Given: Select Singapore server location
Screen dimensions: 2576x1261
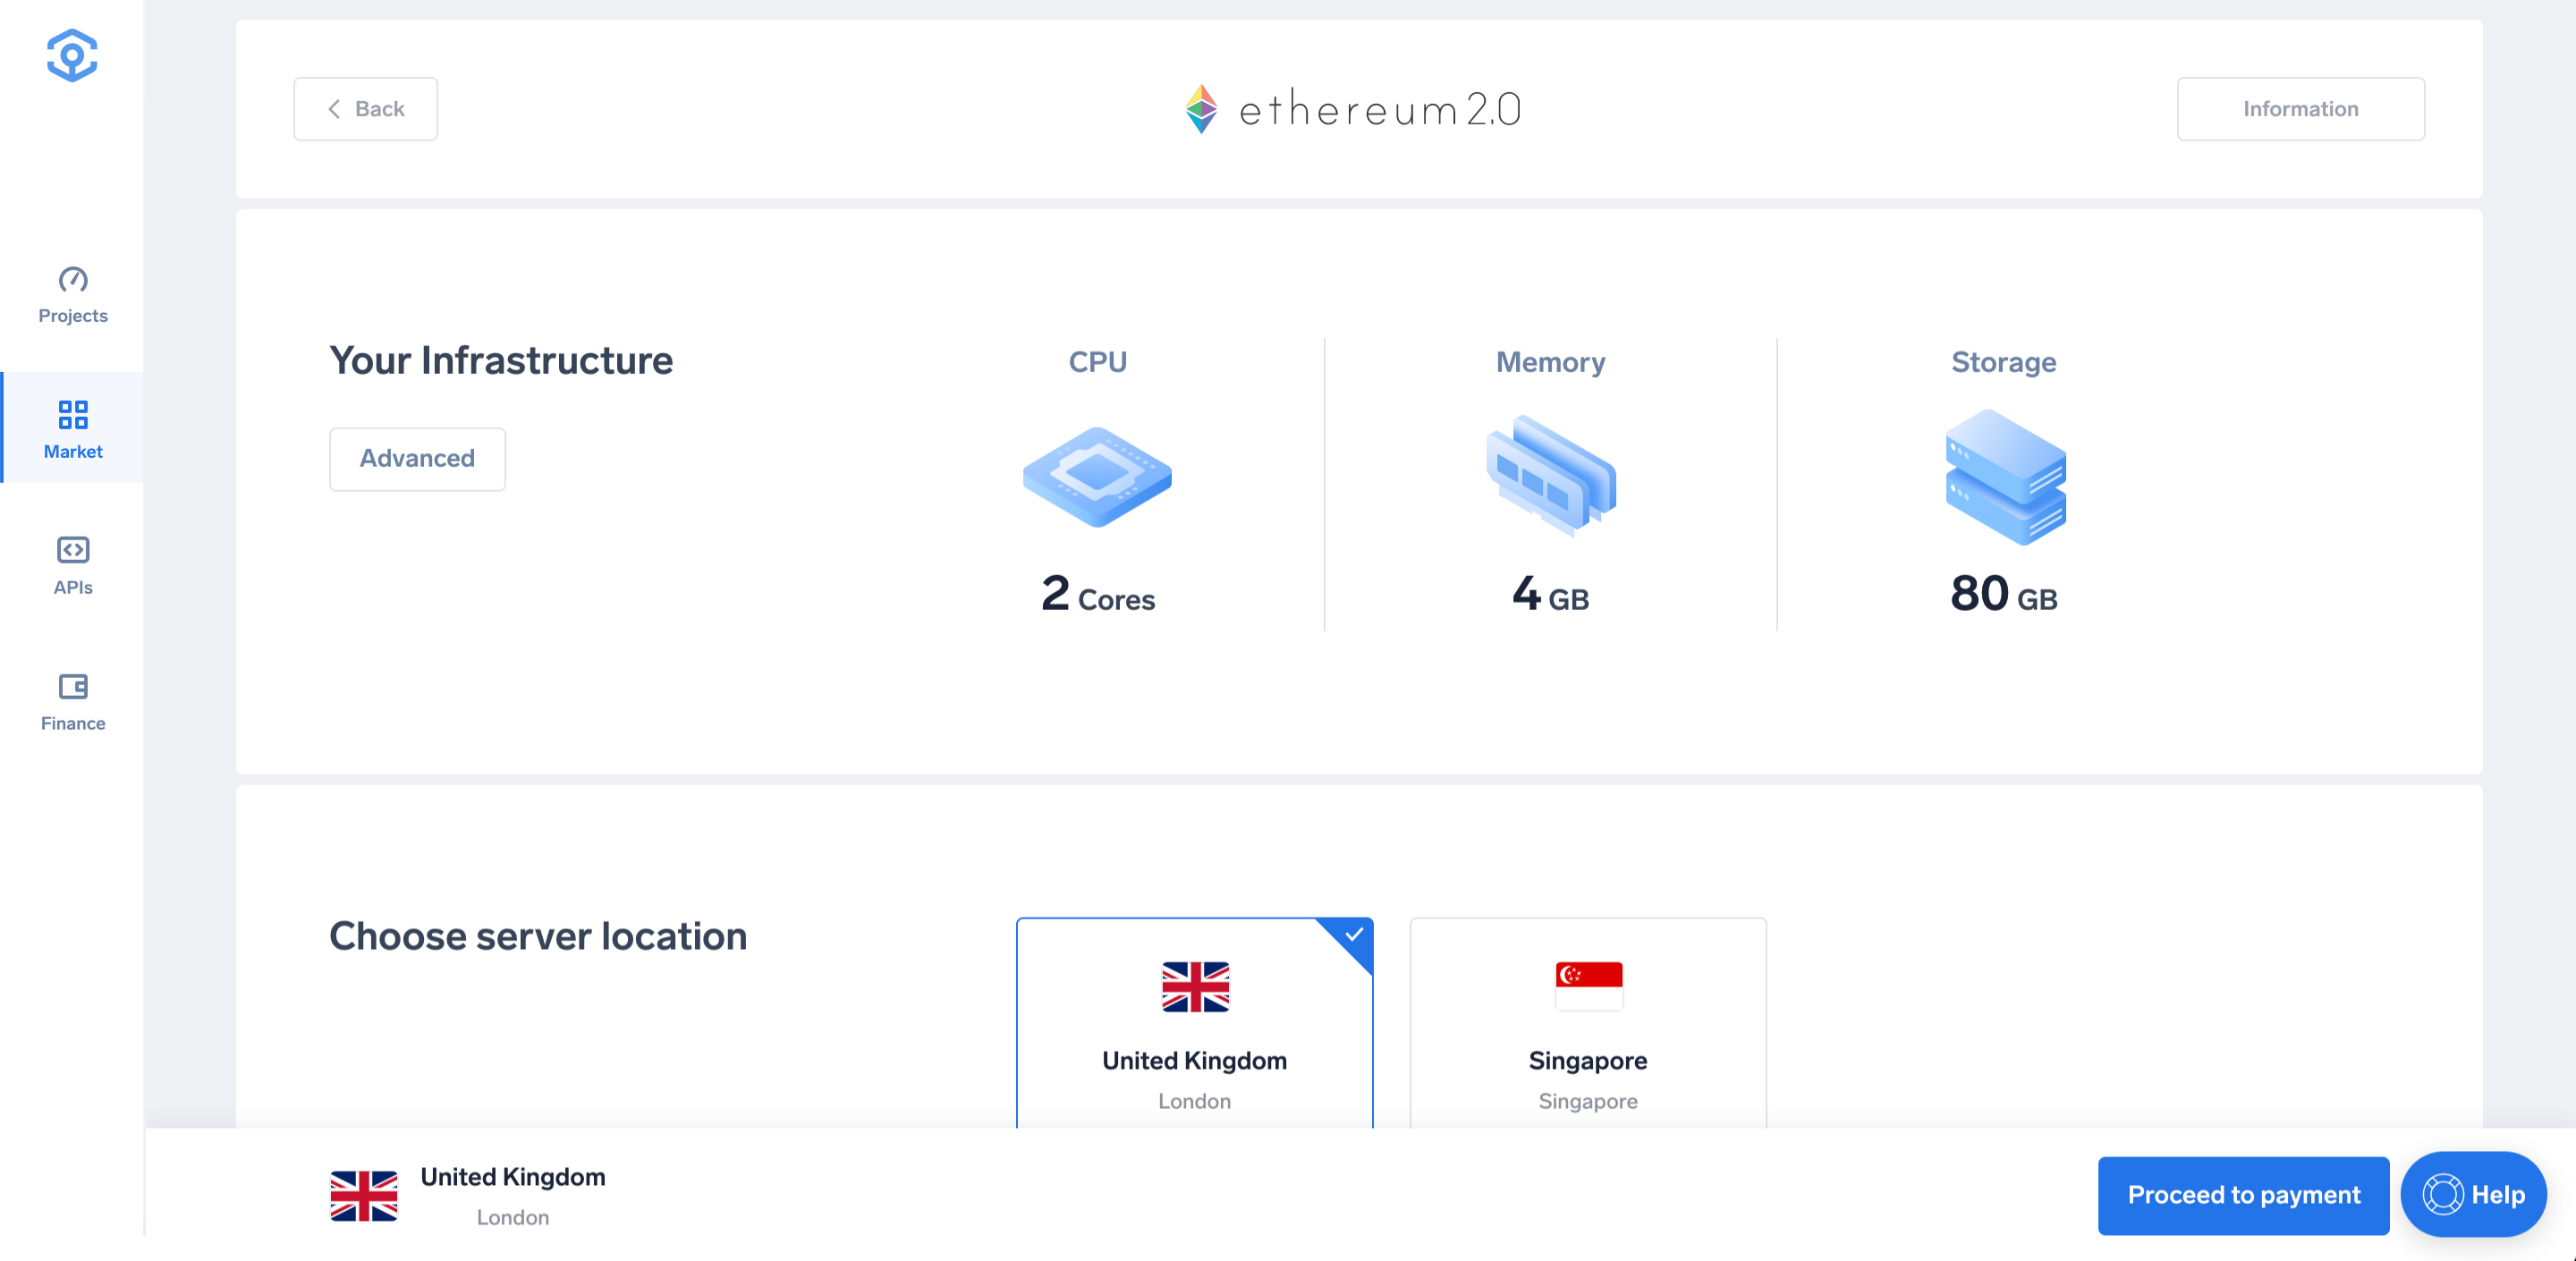Looking at the screenshot, I should tap(1587, 1024).
